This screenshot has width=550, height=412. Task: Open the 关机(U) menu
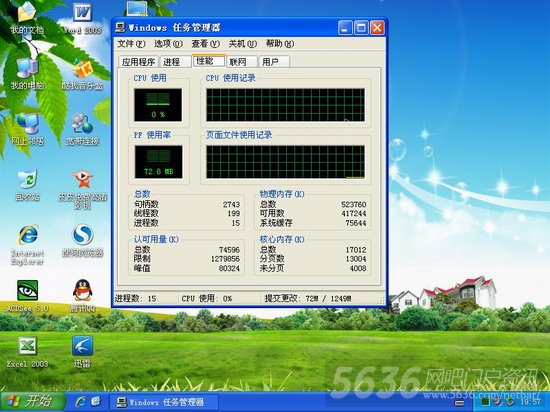pos(242,44)
